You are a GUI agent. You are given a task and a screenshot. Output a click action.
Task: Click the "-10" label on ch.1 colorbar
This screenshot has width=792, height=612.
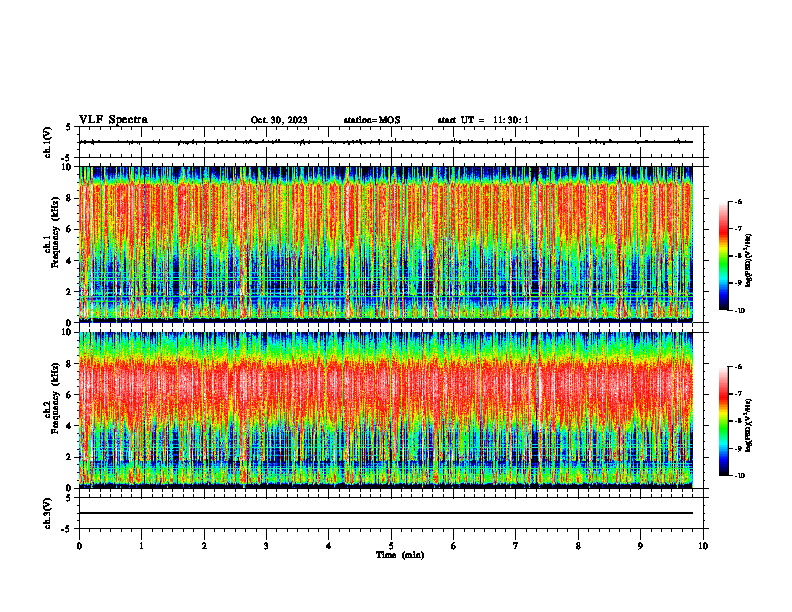(740, 311)
